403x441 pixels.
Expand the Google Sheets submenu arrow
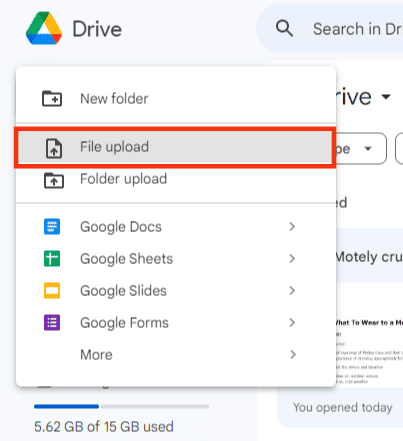click(292, 258)
